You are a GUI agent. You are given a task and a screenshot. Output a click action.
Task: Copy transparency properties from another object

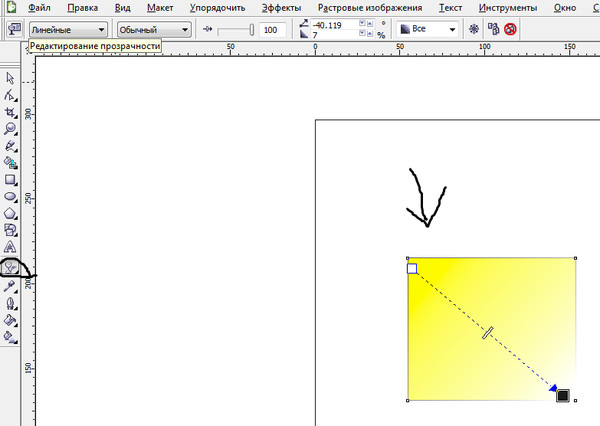click(x=493, y=29)
